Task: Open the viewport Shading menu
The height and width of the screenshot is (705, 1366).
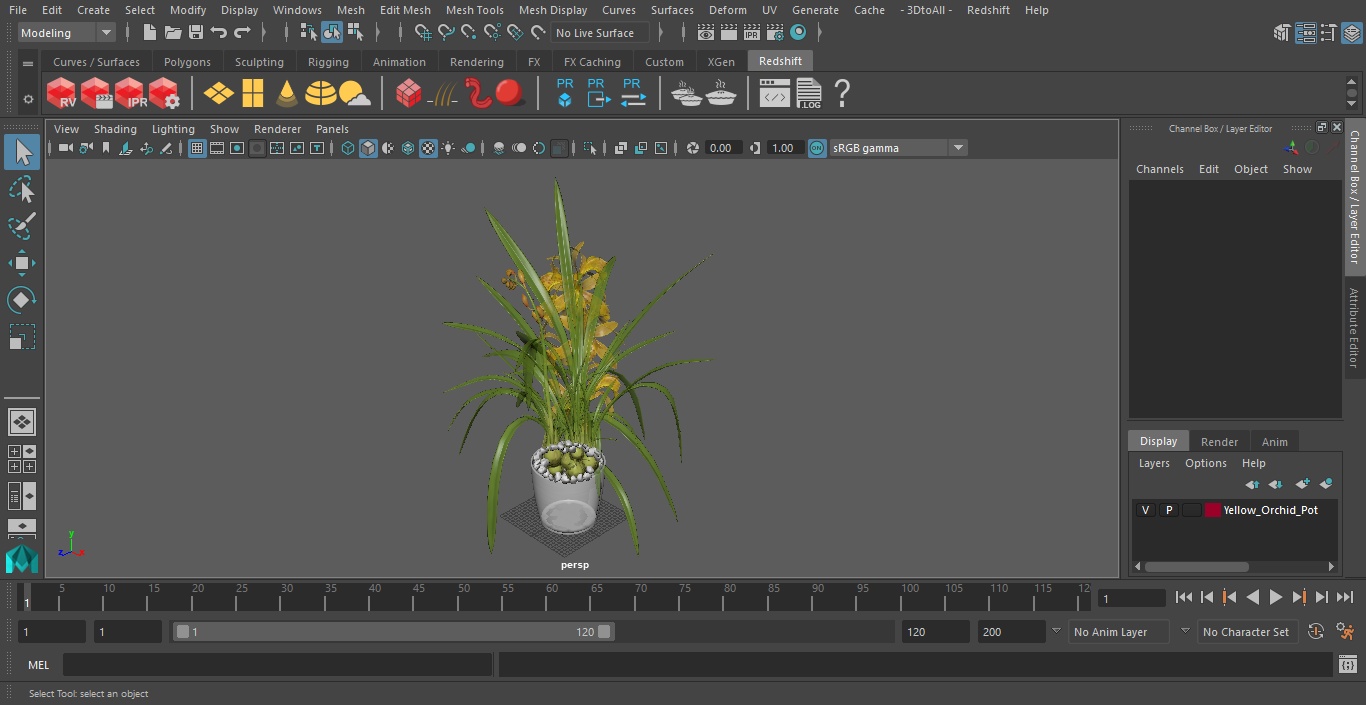Action: (x=115, y=129)
